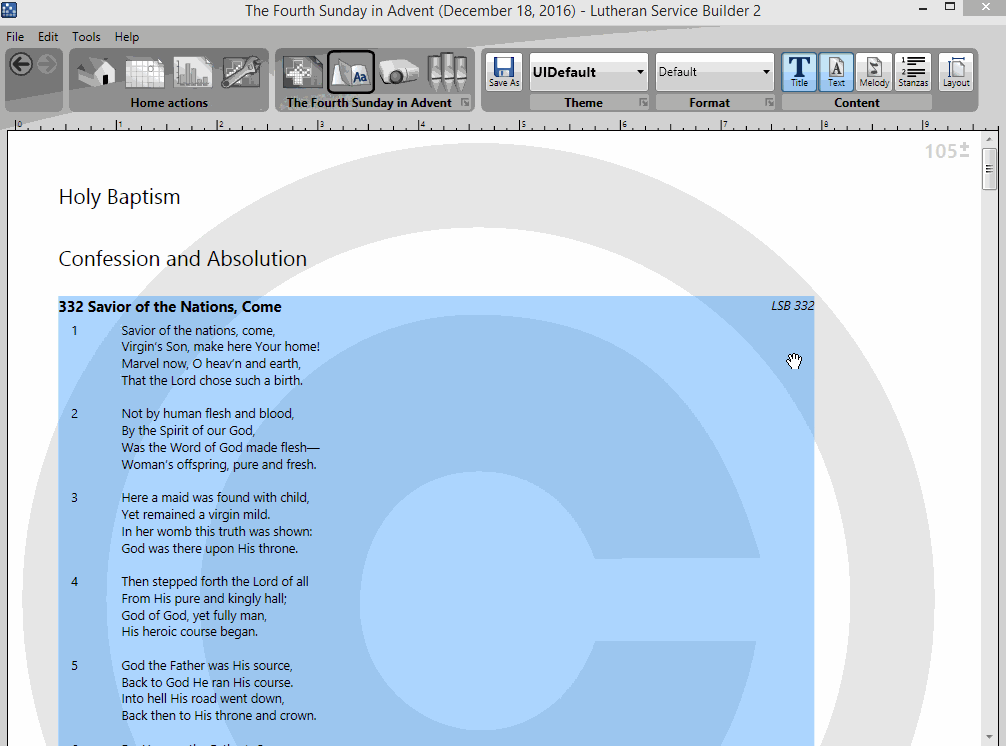The image size is (1006, 746).
Task: Click the hymn title '332 Savior of the Nations, Come'
Action: [170, 307]
